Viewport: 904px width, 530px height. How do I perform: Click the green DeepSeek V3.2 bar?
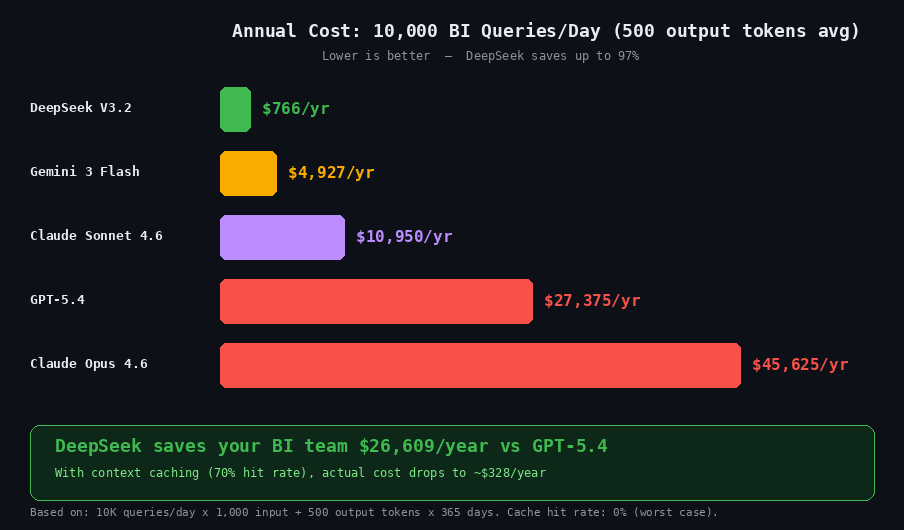[x=235, y=110]
